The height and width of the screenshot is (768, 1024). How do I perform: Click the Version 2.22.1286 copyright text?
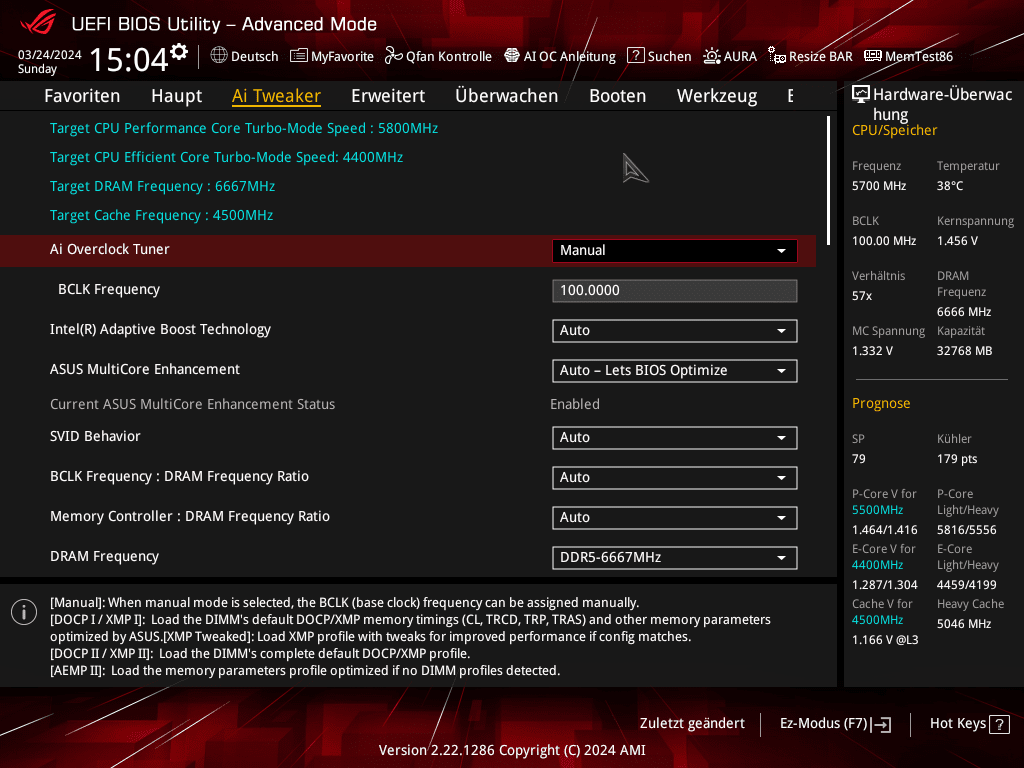pyautogui.click(x=512, y=750)
